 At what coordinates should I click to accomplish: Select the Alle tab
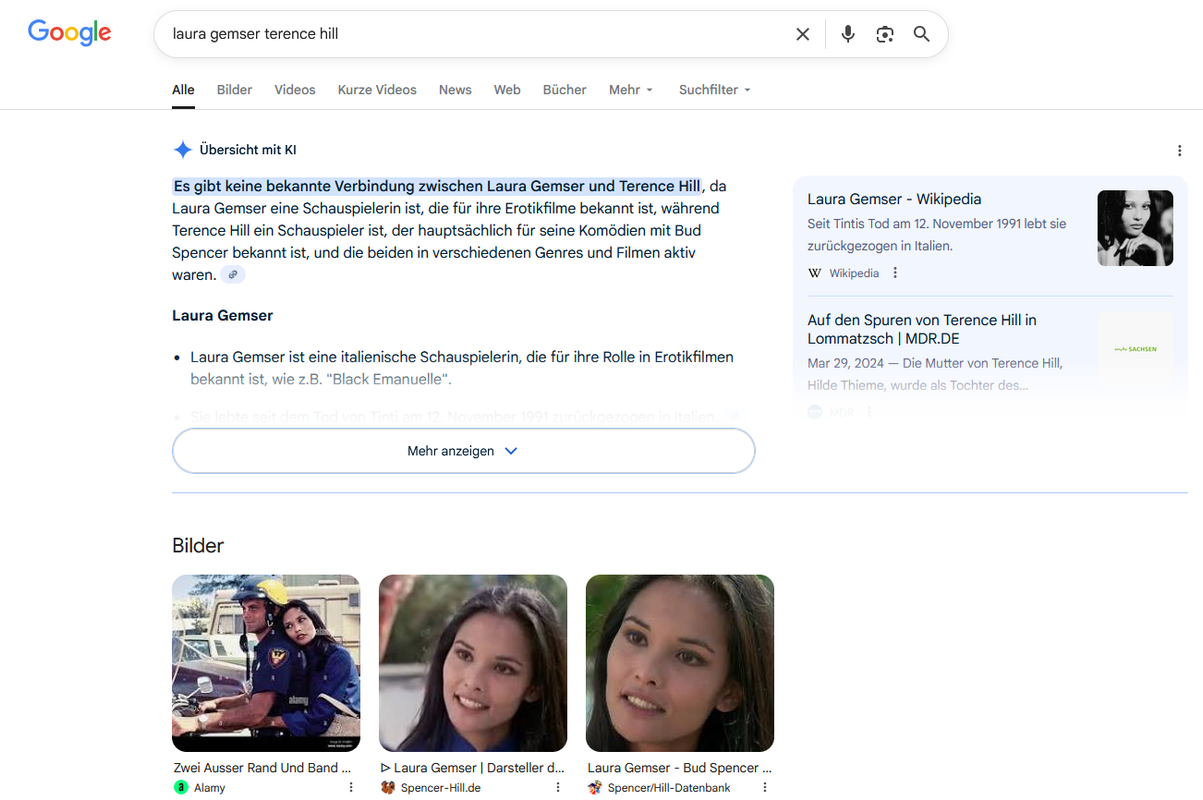[183, 90]
